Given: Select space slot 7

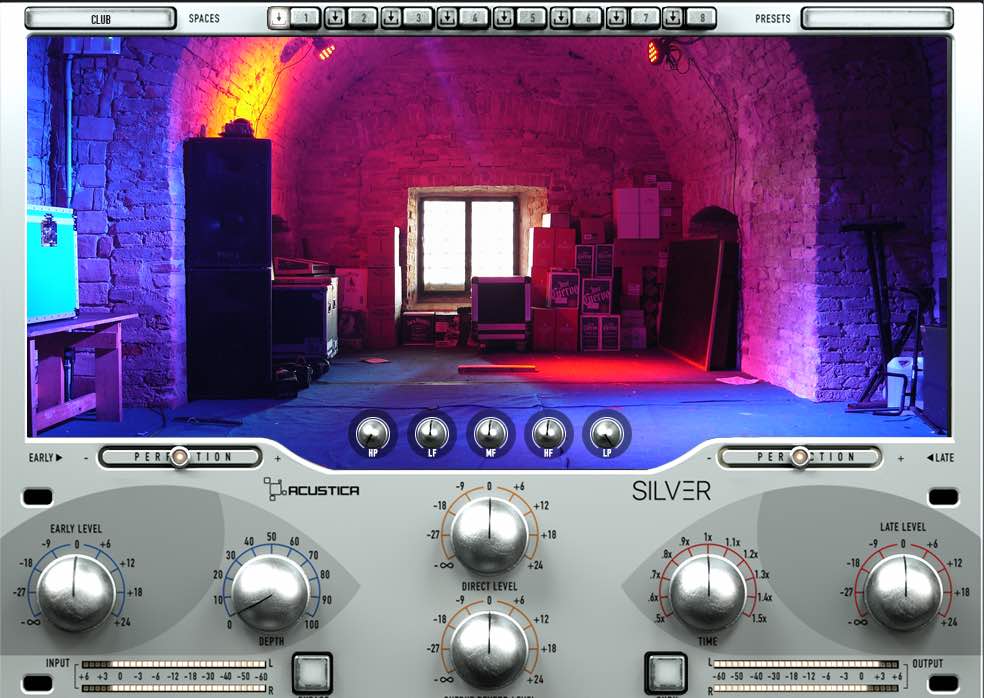Looking at the screenshot, I should (644, 18).
